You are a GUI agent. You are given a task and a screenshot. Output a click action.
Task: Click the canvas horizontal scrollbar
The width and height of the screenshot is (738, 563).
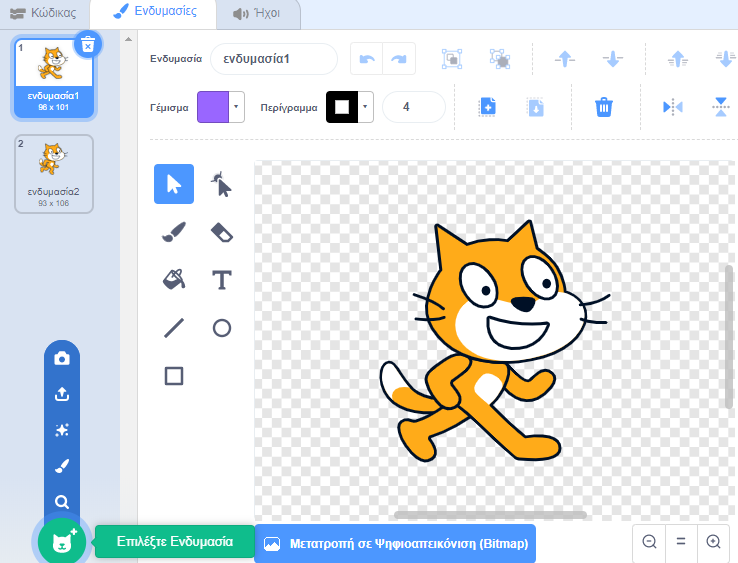pyautogui.click(x=490, y=515)
